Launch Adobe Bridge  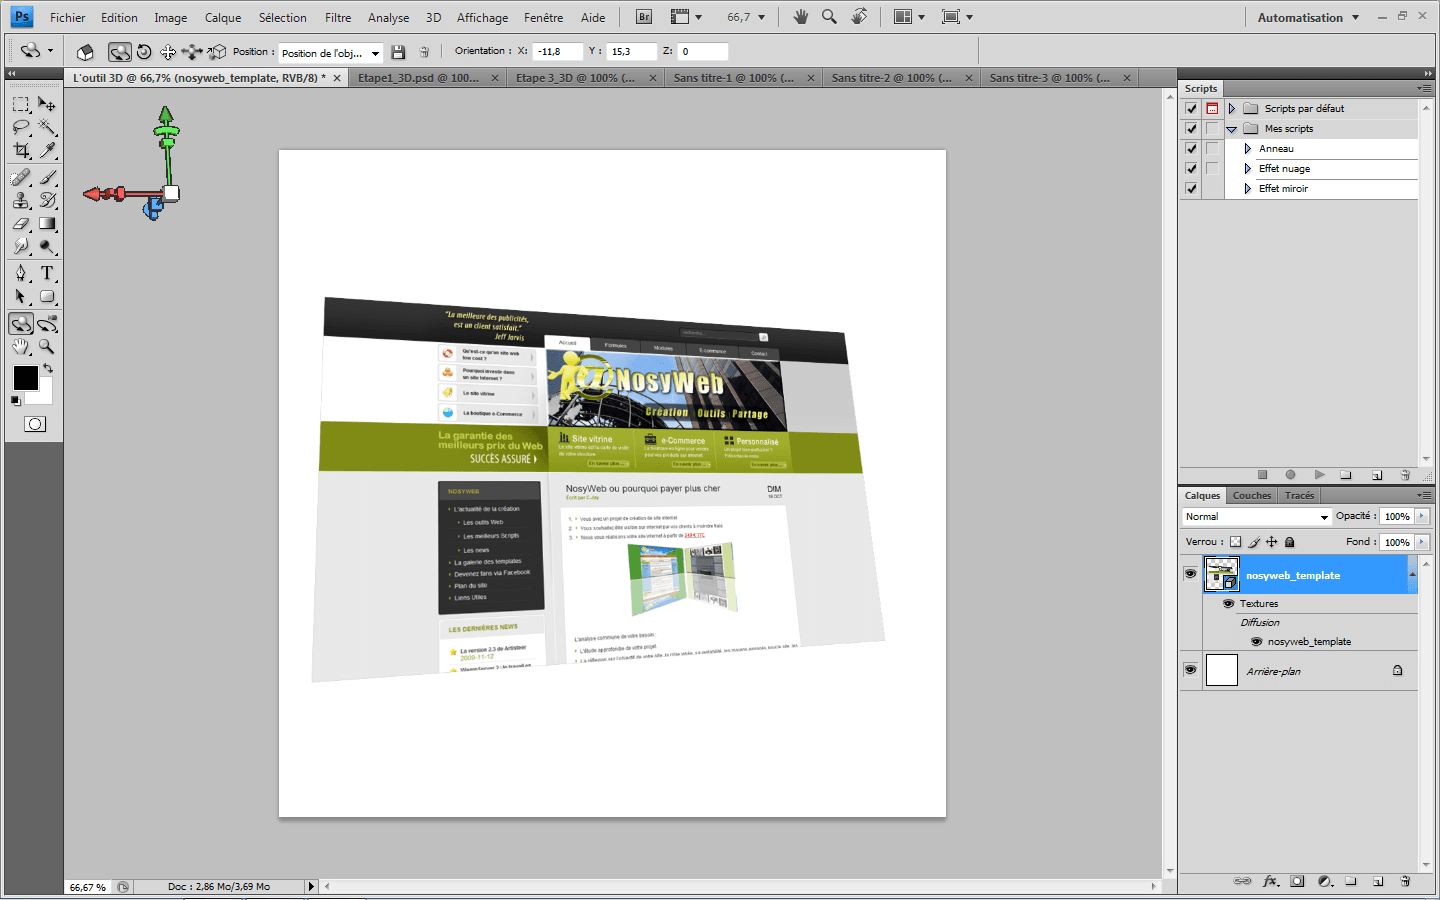[x=644, y=17]
